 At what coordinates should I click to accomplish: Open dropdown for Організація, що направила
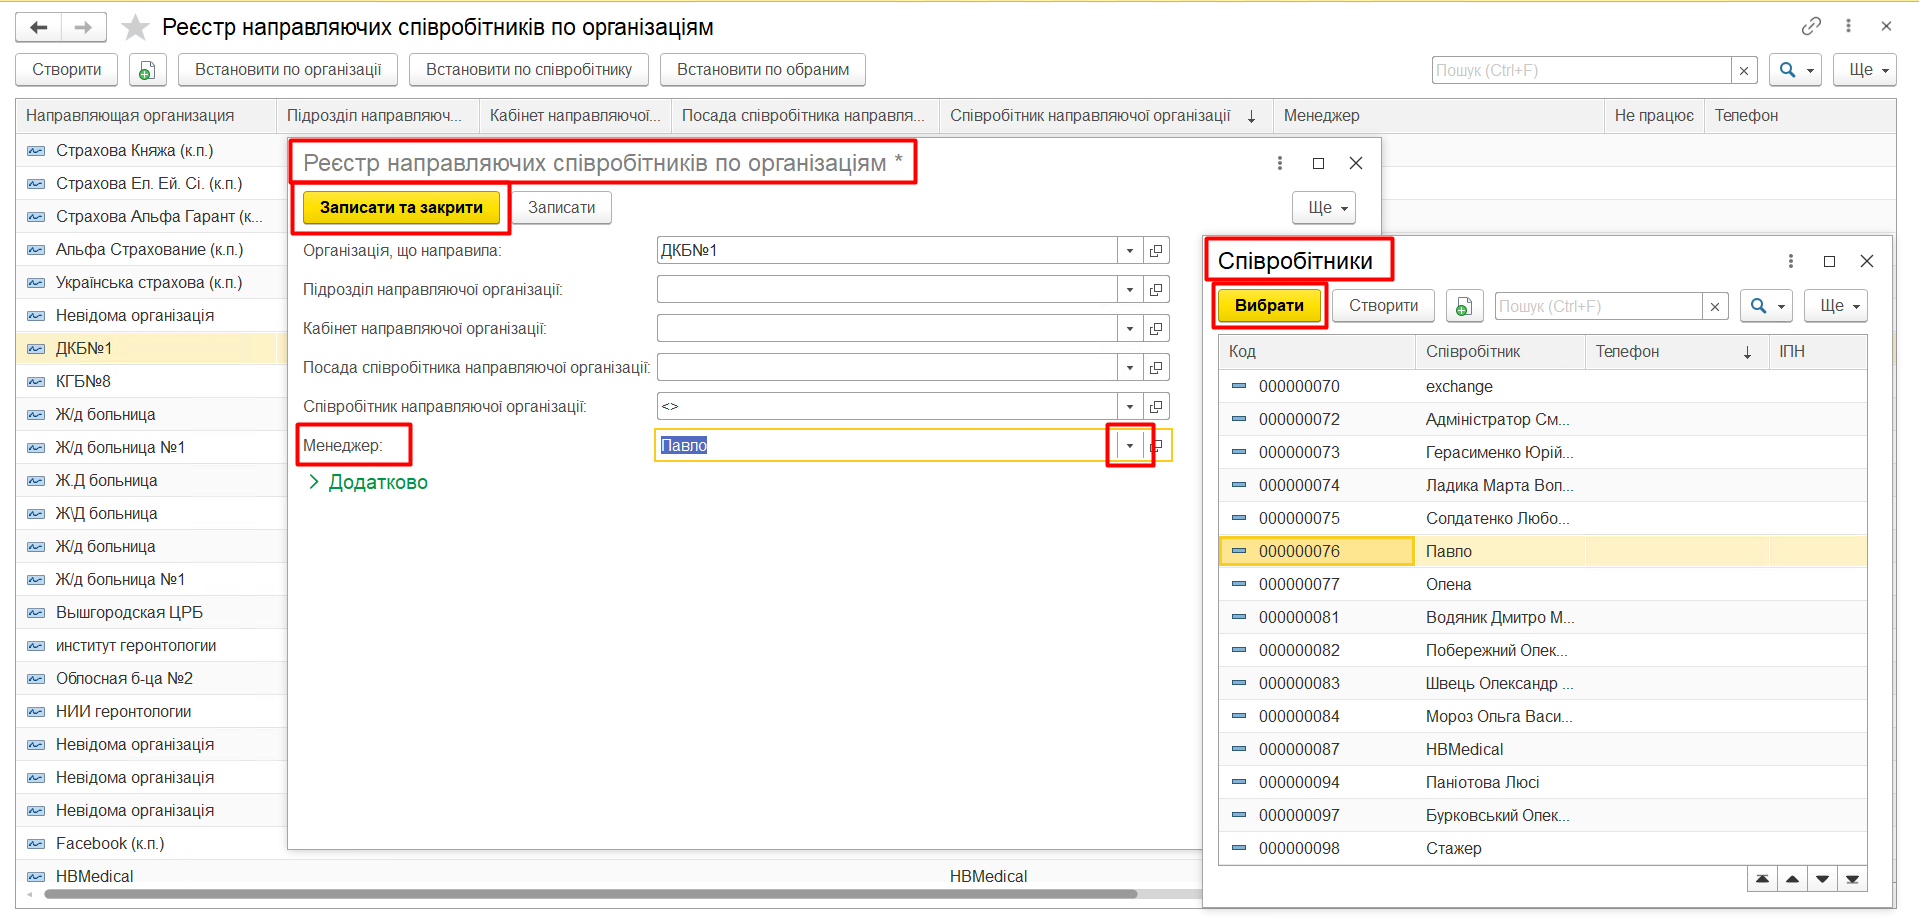(x=1130, y=251)
